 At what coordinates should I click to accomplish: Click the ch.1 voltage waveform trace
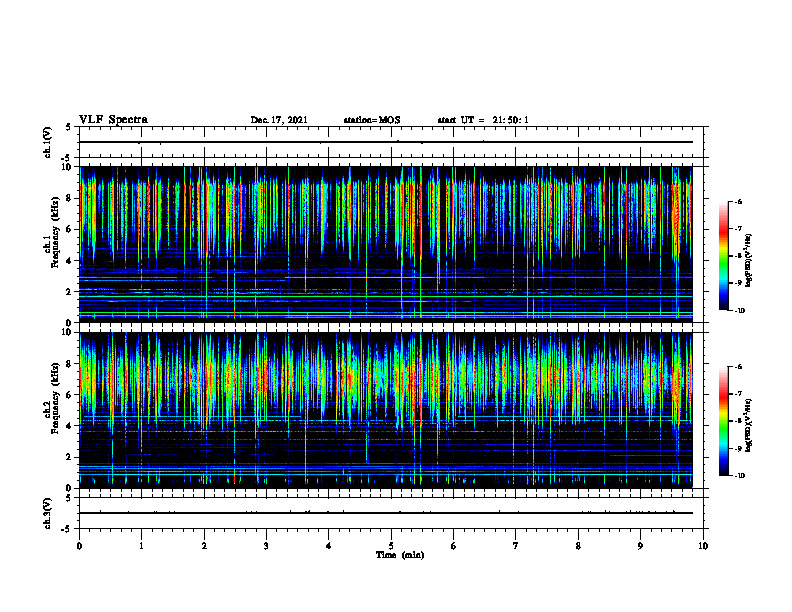pos(386,142)
